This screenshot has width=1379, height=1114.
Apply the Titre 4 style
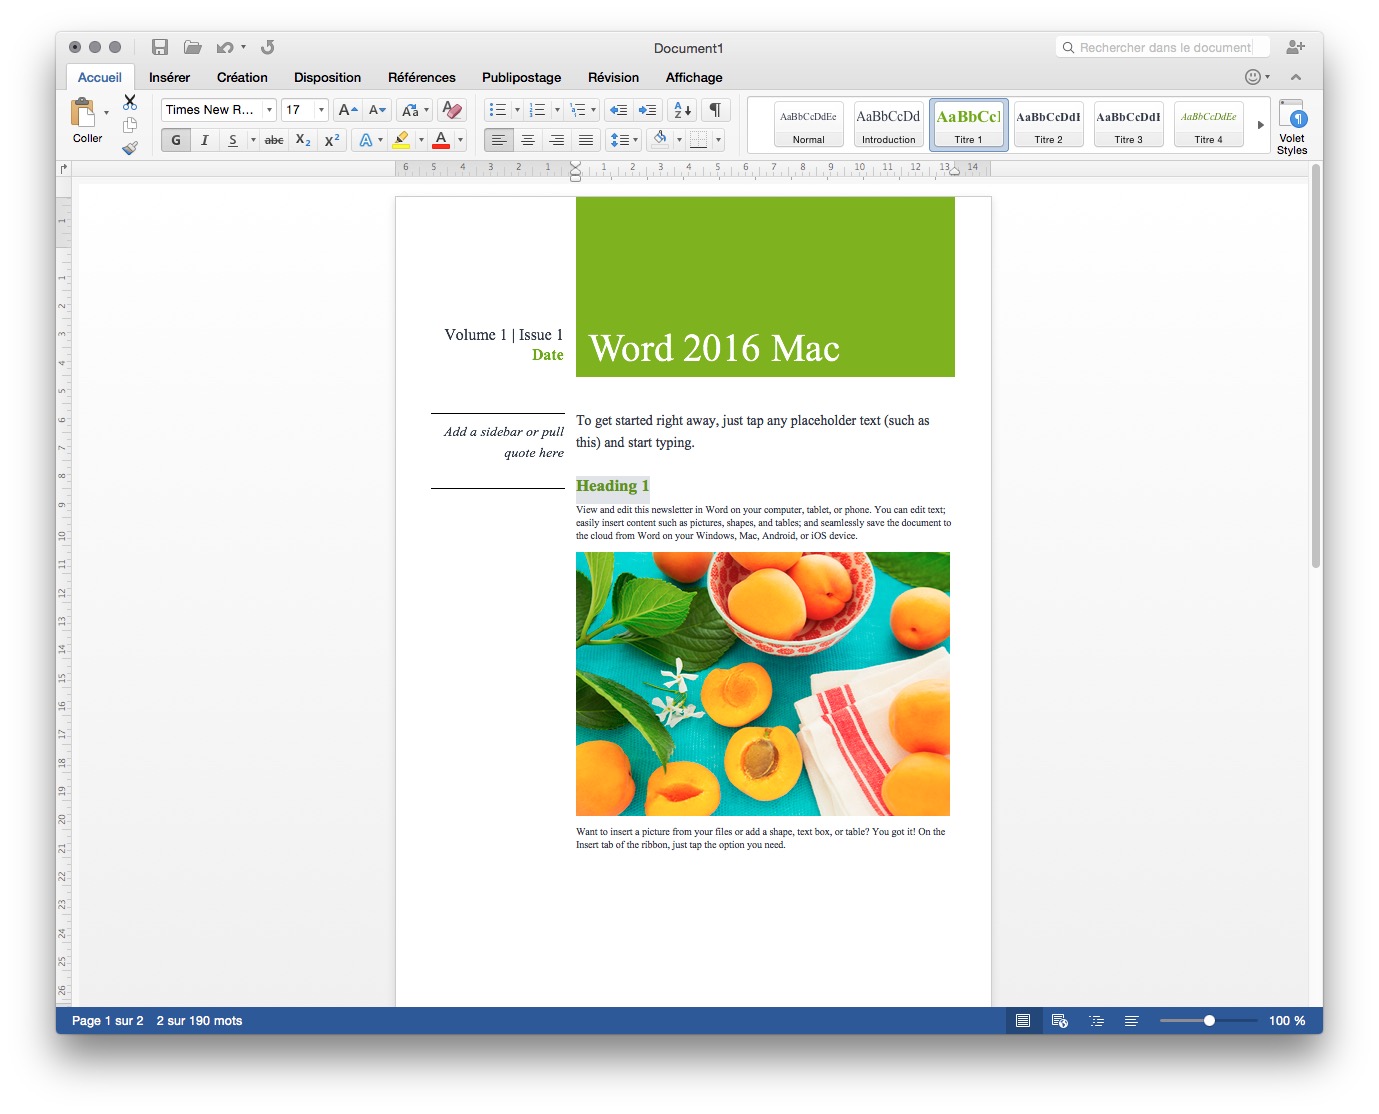pos(1208,125)
